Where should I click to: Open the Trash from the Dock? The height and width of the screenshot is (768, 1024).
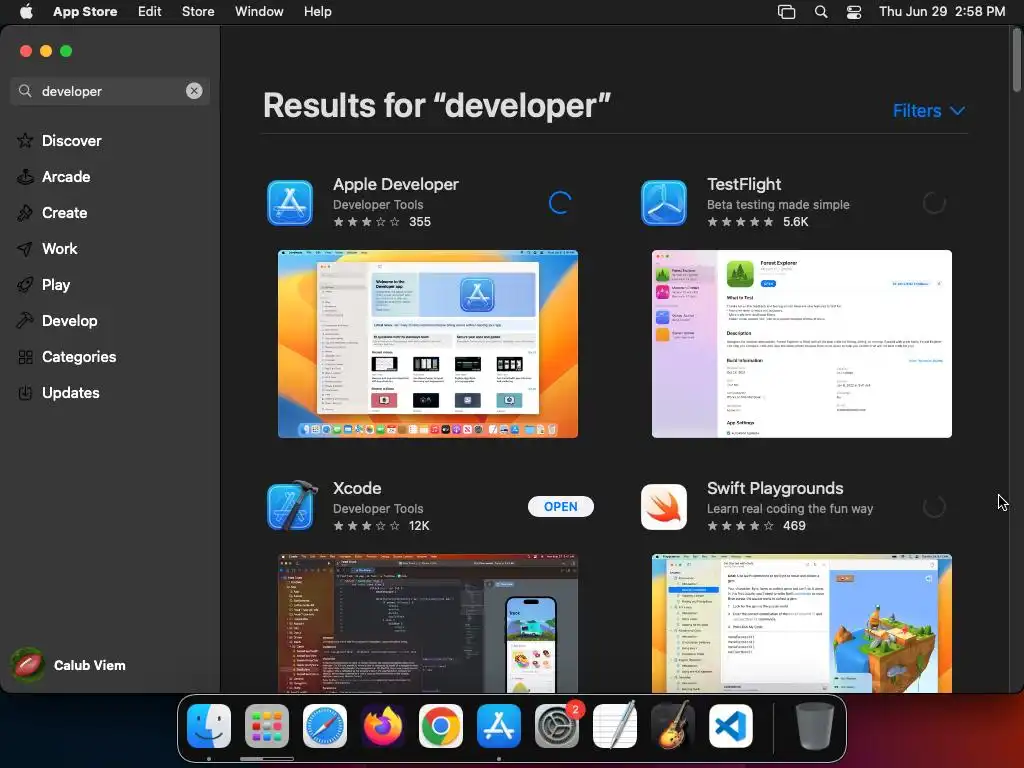tap(814, 726)
